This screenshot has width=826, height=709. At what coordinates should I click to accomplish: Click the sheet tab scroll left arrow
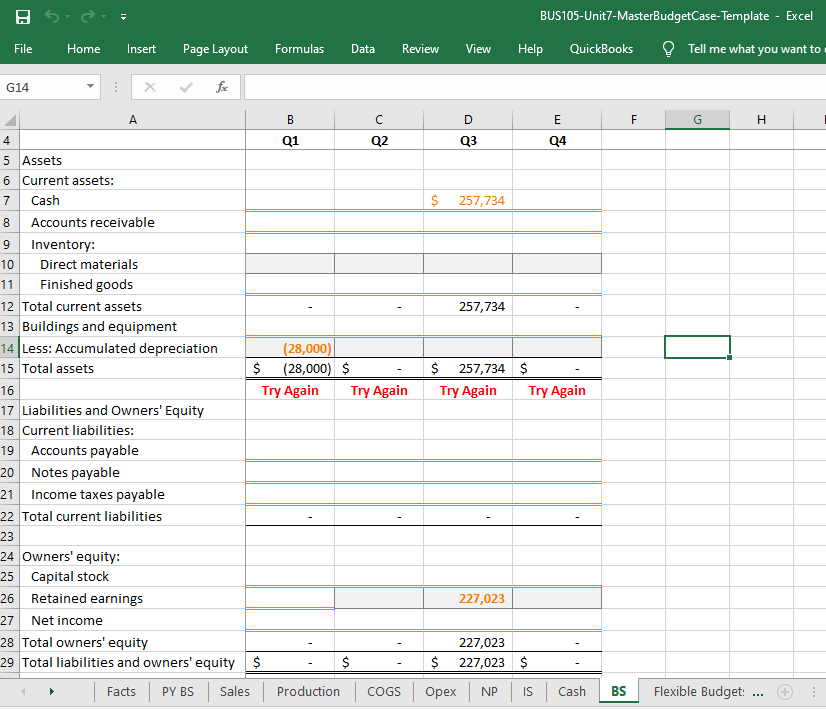(x=23, y=692)
